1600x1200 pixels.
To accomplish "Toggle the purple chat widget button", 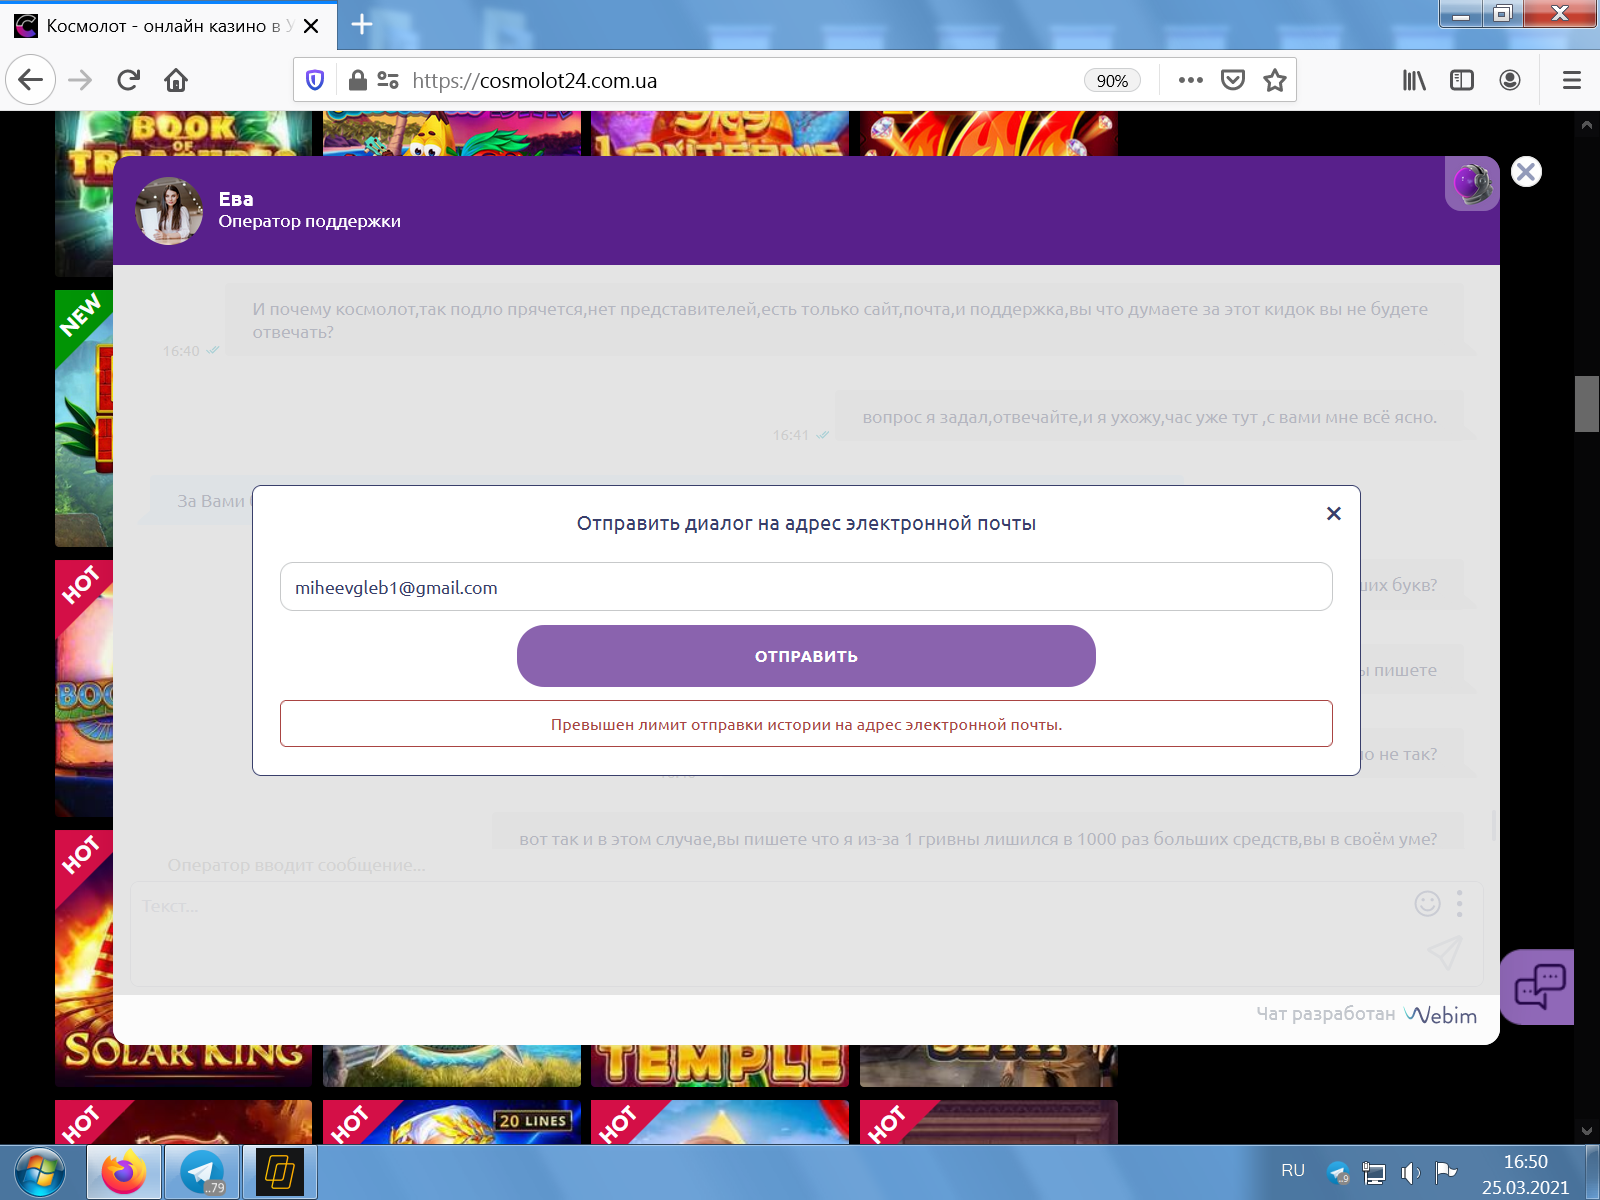I will tap(1538, 987).
